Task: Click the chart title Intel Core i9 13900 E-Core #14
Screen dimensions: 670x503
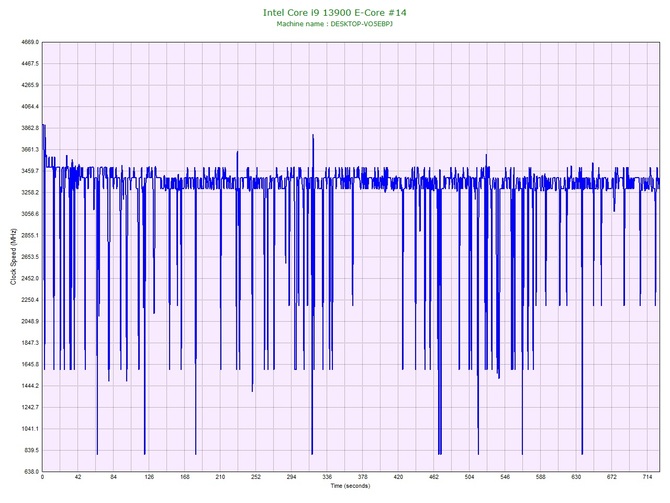Action: tap(335, 12)
